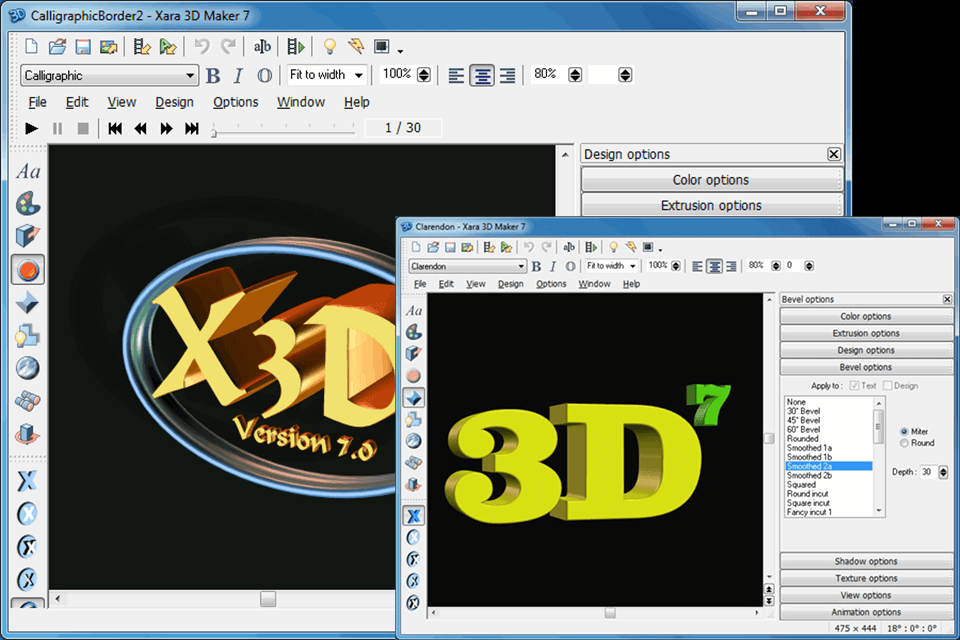The height and width of the screenshot is (640, 960).
Task: Open the Window menu in the Clarendon window
Action: point(595,284)
